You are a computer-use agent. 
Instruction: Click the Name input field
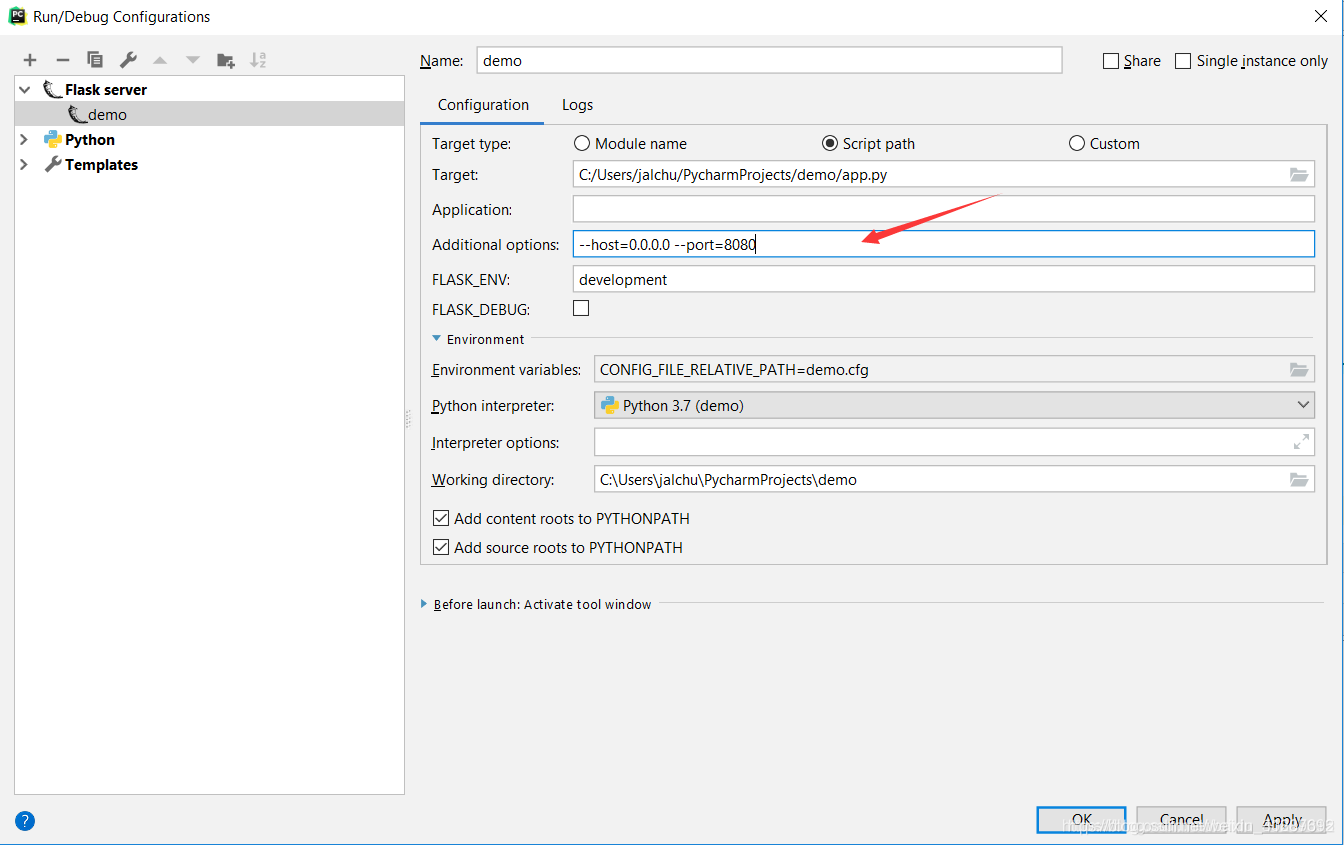pyautogui.click(x=769, y=60)
